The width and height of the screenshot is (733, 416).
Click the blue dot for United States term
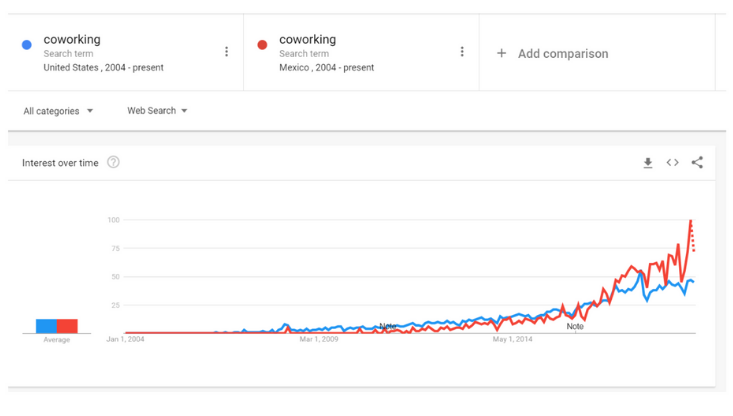(27, 45)
